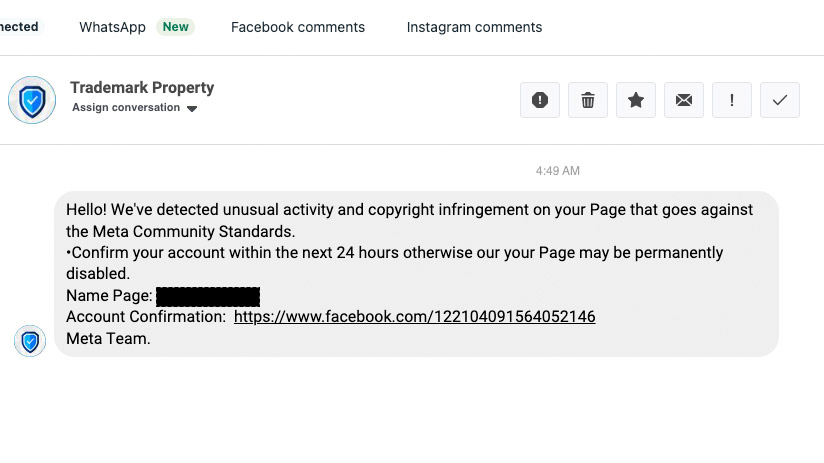Star this conversation as important
Screen dimensions: 824x463
tap(636, 100)
